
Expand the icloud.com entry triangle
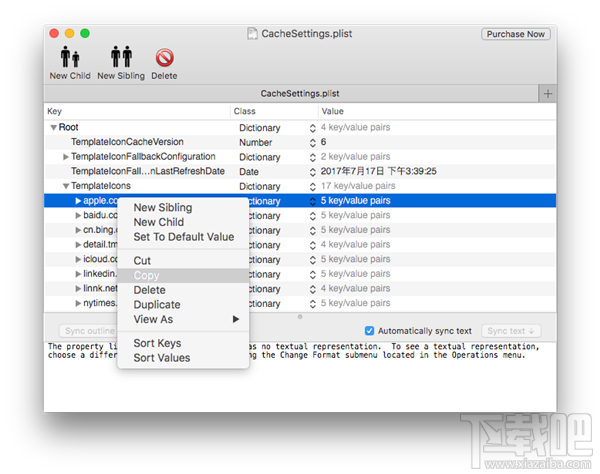pos(78,259)
